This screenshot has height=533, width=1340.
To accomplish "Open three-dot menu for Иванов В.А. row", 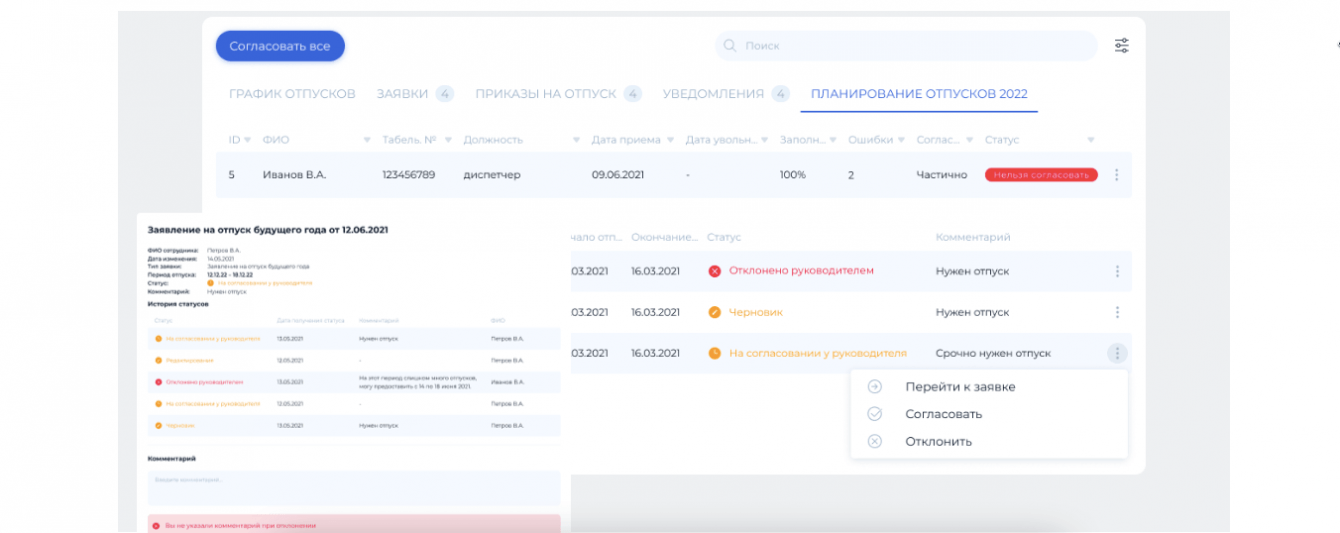I will [1116, 175].
